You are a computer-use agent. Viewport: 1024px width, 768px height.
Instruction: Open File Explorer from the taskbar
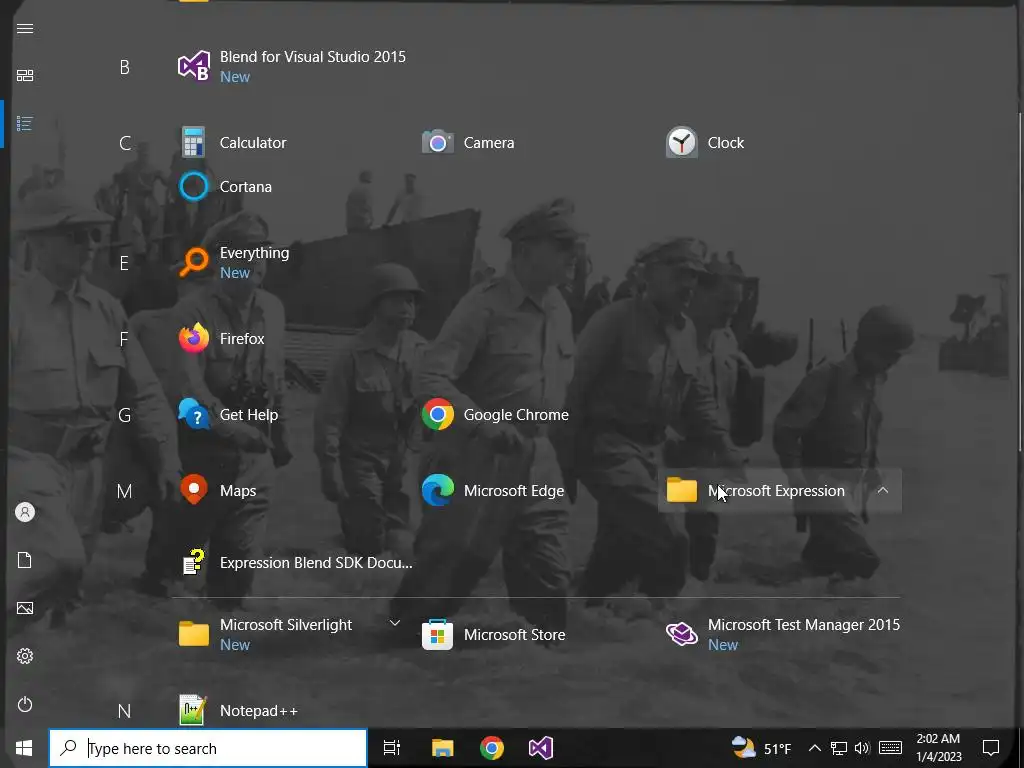pyautogui.click(x=442, y=748)
